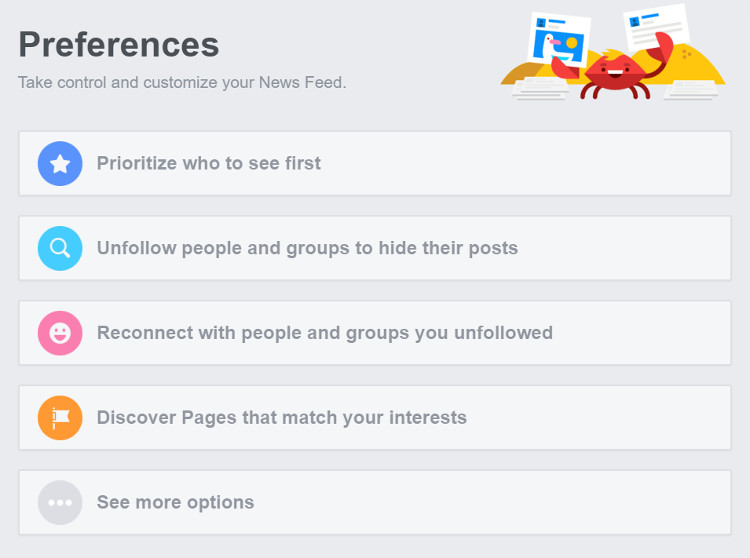The height and width of the screenshot is (558, 750).
Task: Click the gray three-dots icon
Action: point(60,502)
